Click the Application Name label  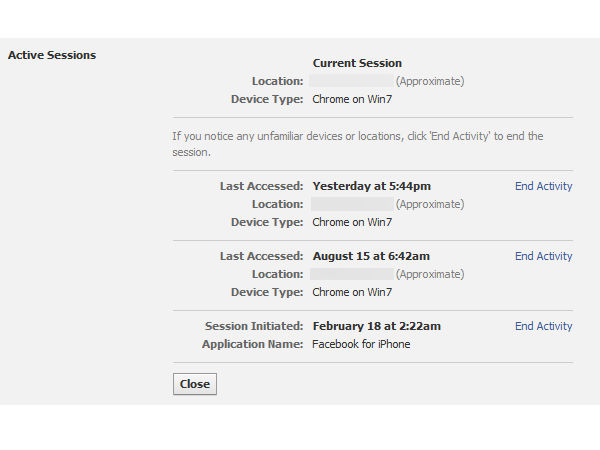(252, 344)
